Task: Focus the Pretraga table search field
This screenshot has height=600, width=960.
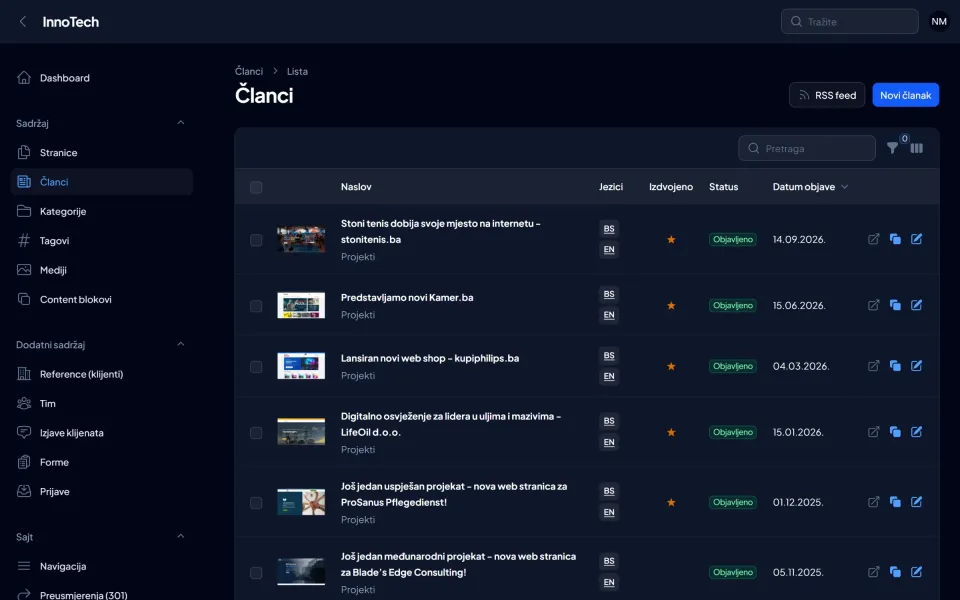Action: (807, 148)
